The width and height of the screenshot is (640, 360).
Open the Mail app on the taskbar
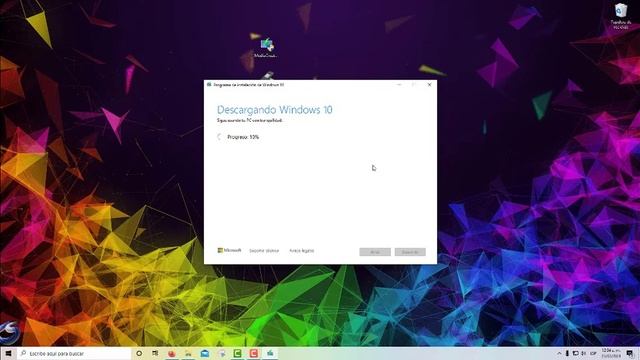click(205, 353)
